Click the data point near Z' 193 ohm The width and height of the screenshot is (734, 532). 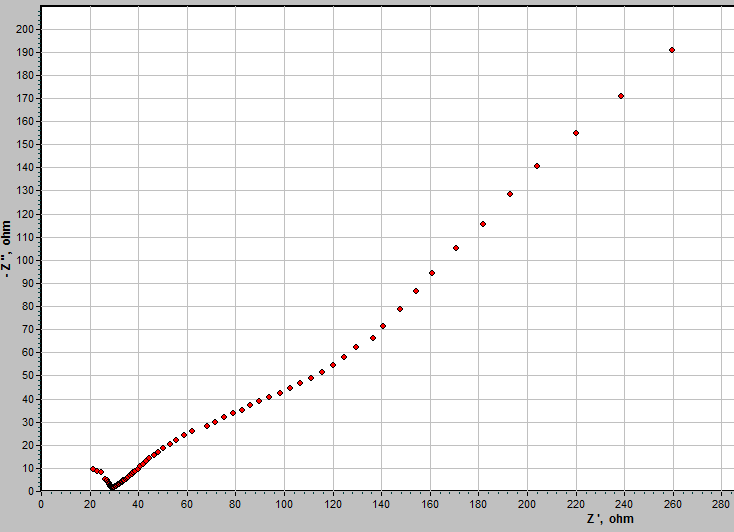pyautogui.click(x=510, y=194)
